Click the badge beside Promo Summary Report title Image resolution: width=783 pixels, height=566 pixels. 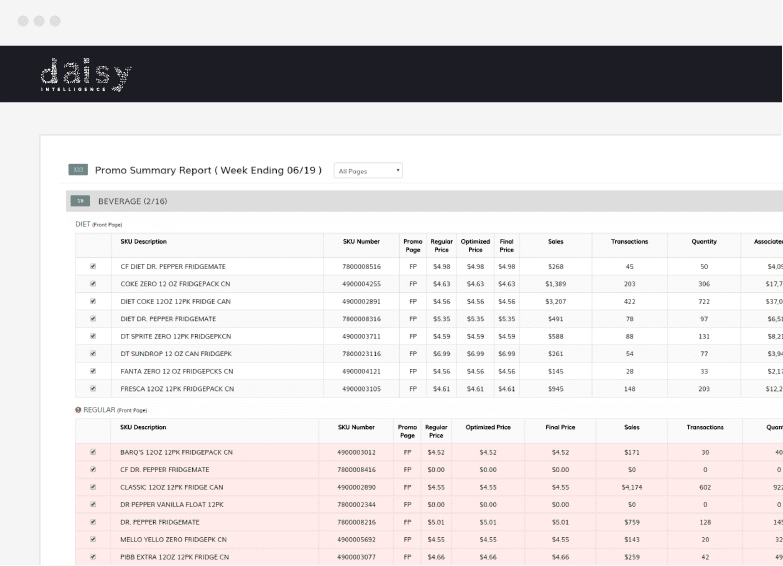point(78,170)
